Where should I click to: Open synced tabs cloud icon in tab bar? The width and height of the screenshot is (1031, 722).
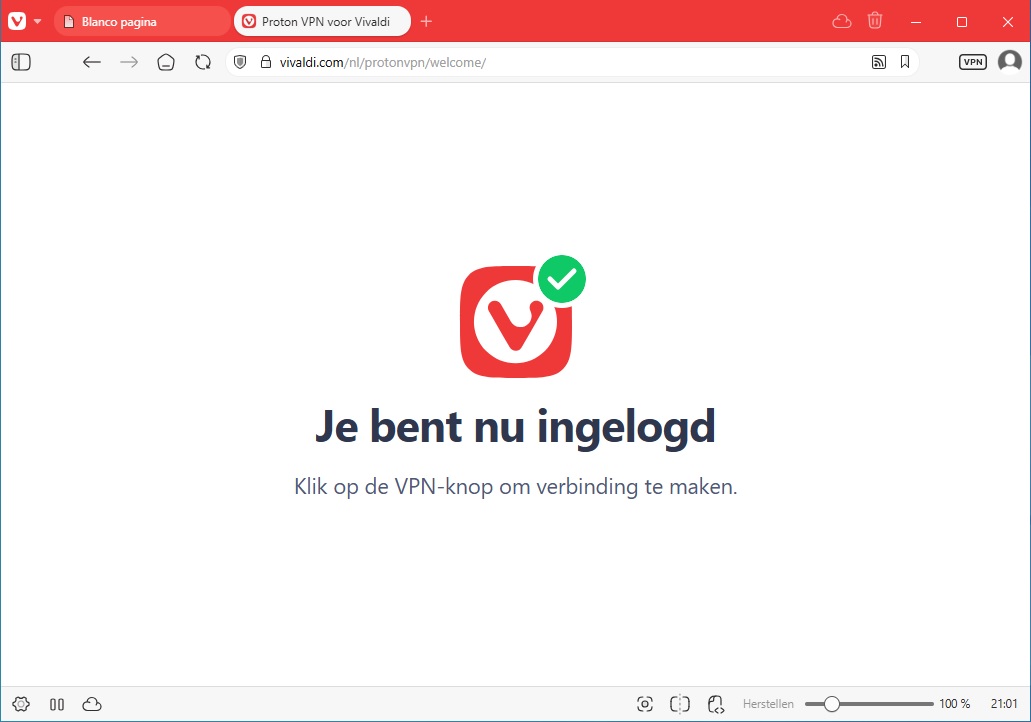click(x=841, y=21)
